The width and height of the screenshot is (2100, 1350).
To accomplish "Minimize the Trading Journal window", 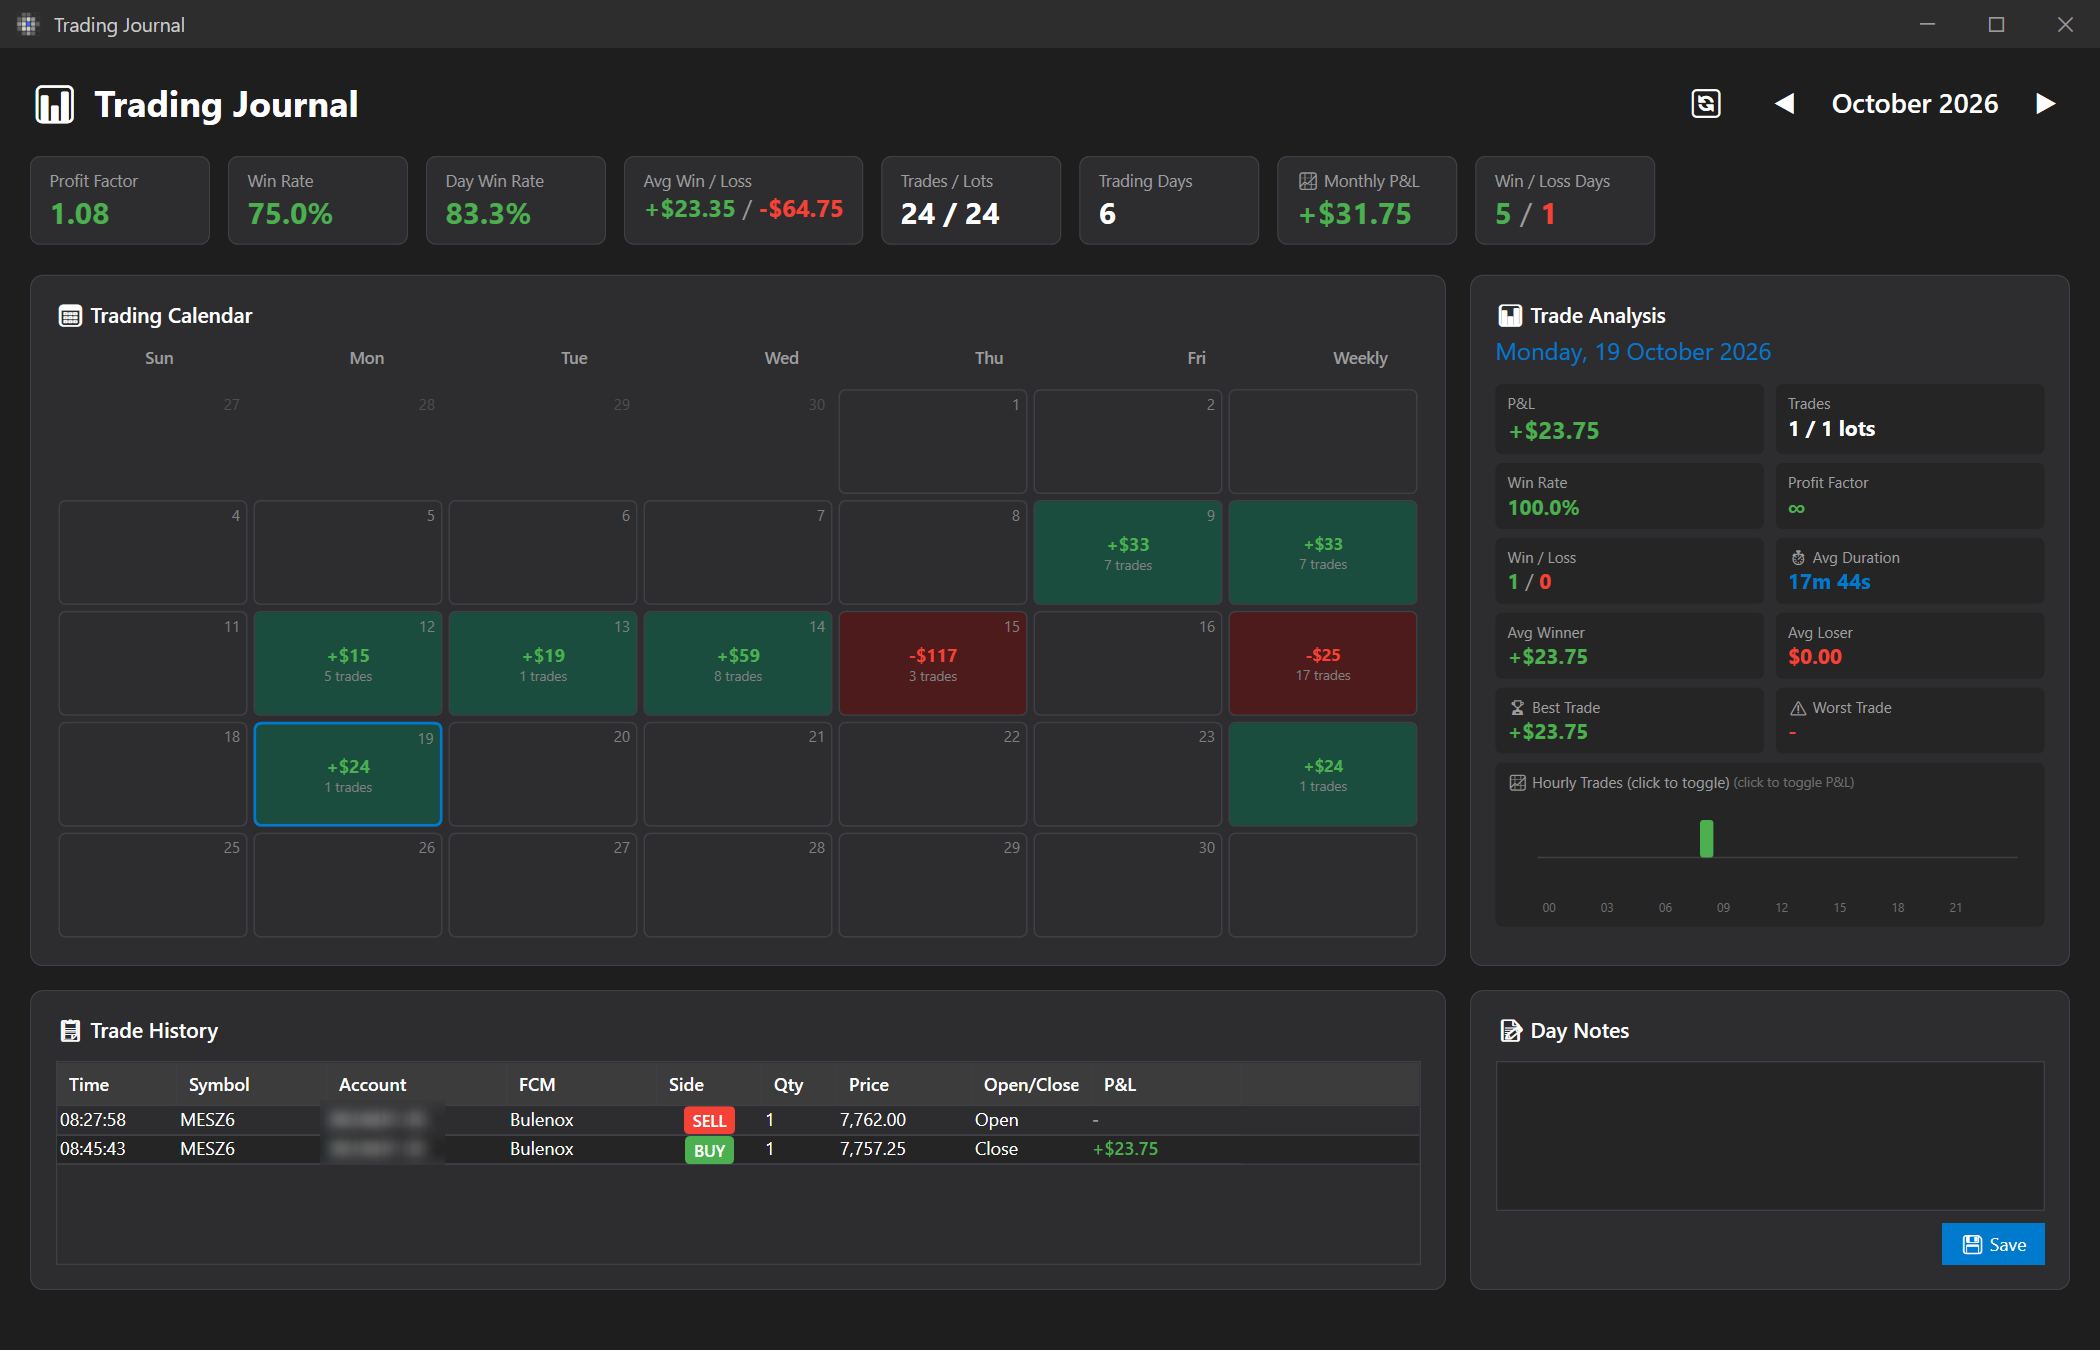I will [x=1928, y=24].
